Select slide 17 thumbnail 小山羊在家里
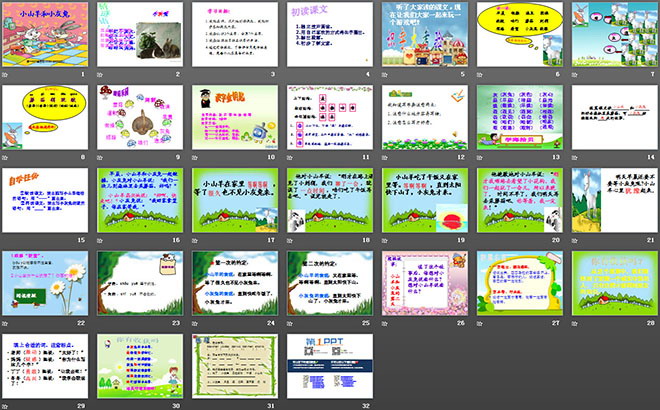 point(235,200)
